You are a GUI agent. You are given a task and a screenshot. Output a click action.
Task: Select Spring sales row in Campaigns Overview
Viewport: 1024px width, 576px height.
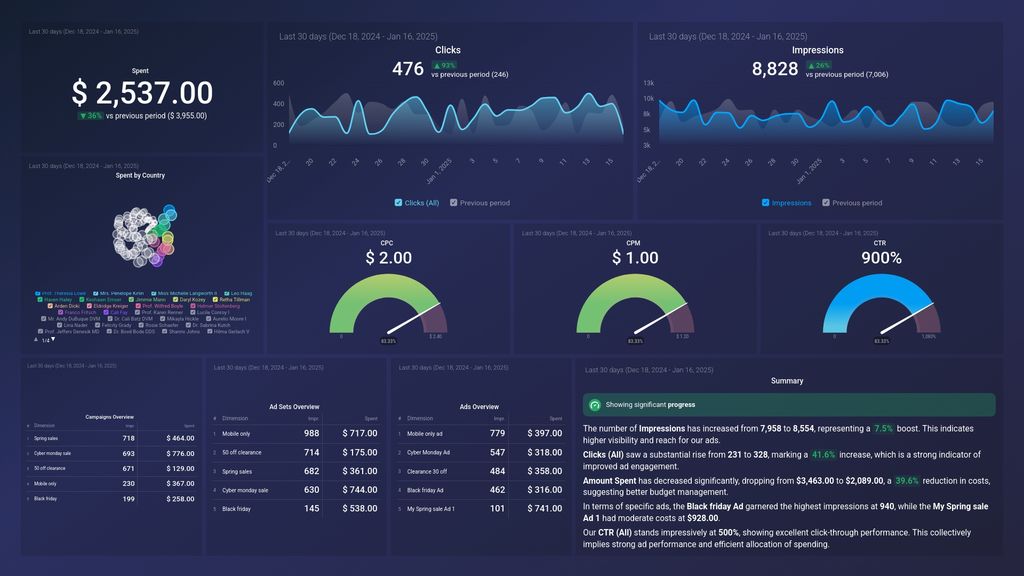(x=110, y=438)
